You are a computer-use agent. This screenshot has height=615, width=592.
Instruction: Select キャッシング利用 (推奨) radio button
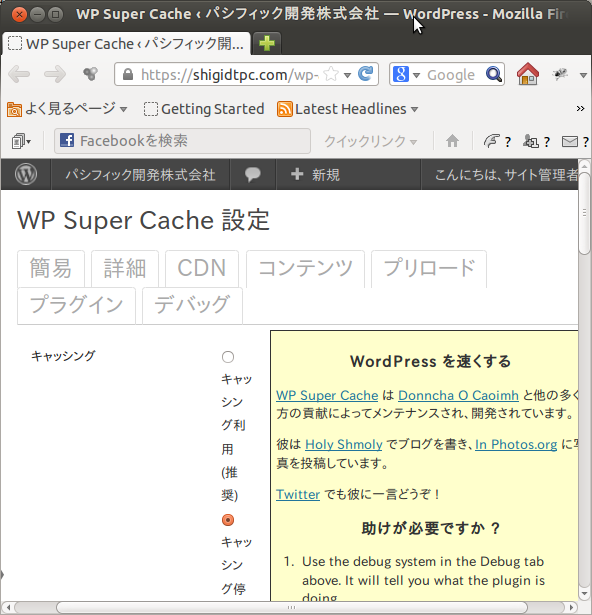[228, 357]
